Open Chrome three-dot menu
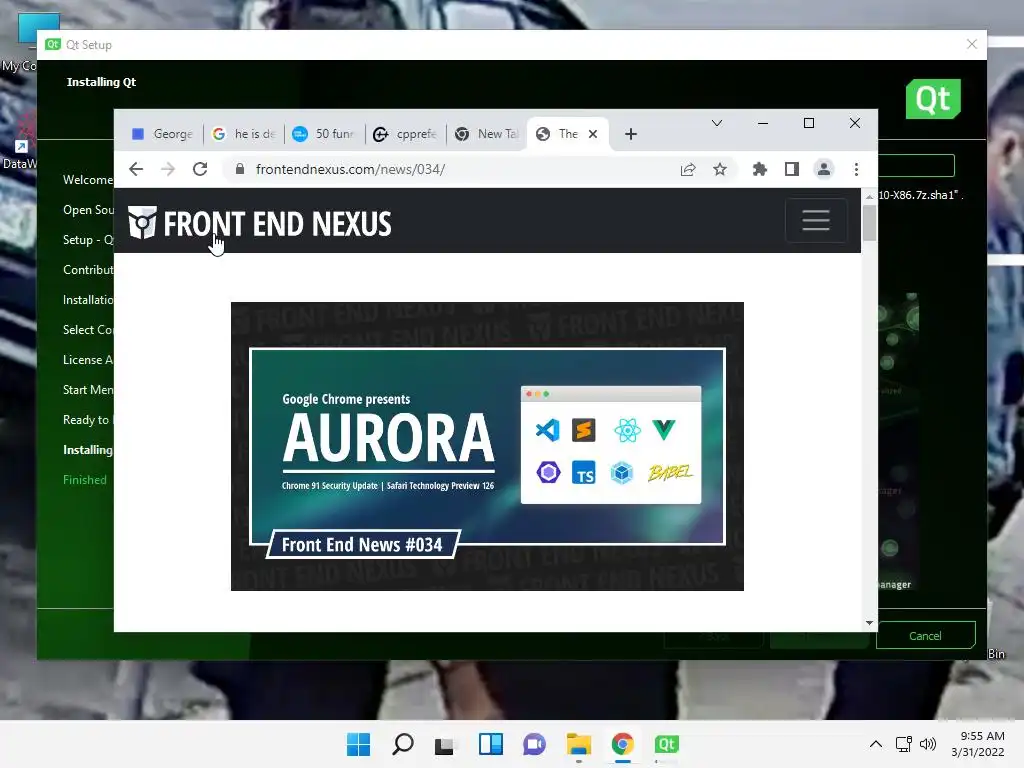1024x768 pixels. (x=856, y=170)
